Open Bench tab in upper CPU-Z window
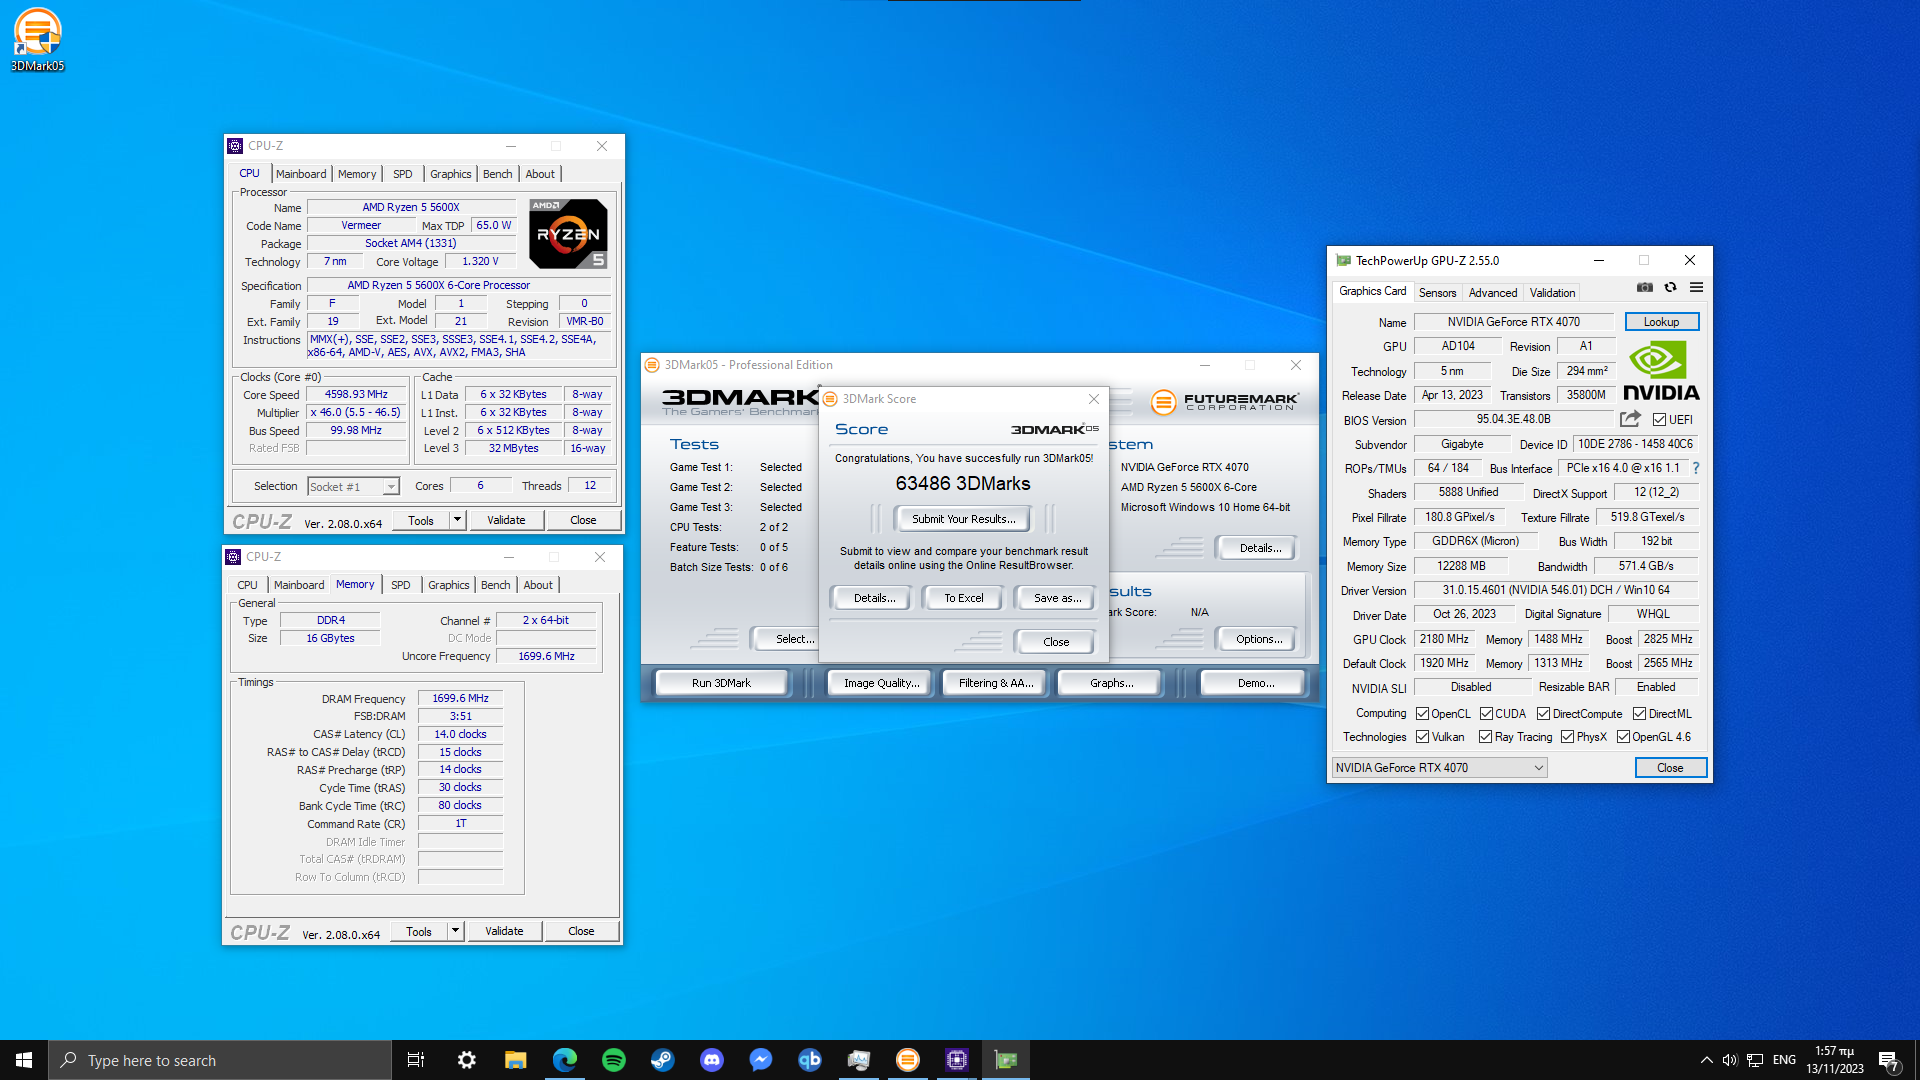Viewport: 1920px width, 1080px height. tap(497, 174)
